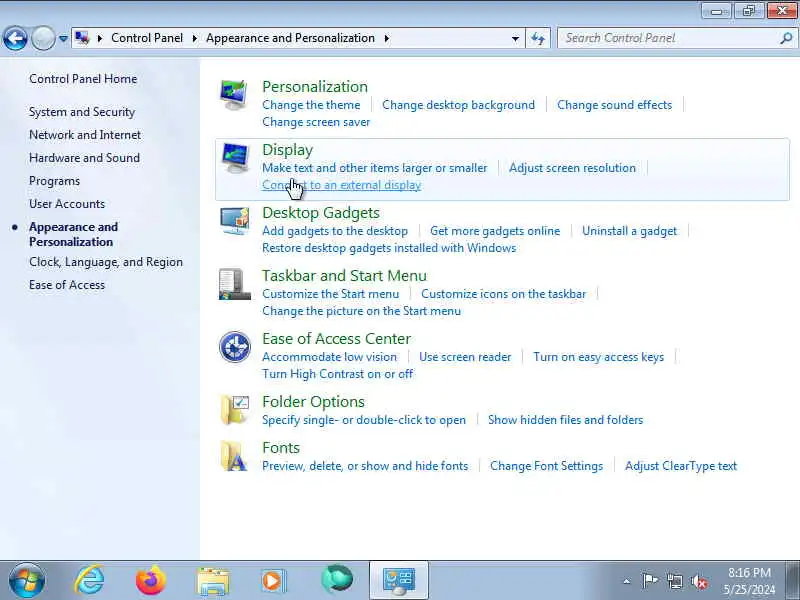Open Windows Media Player from taskbar
Viewport: 800px width, 600px height.
274,581
